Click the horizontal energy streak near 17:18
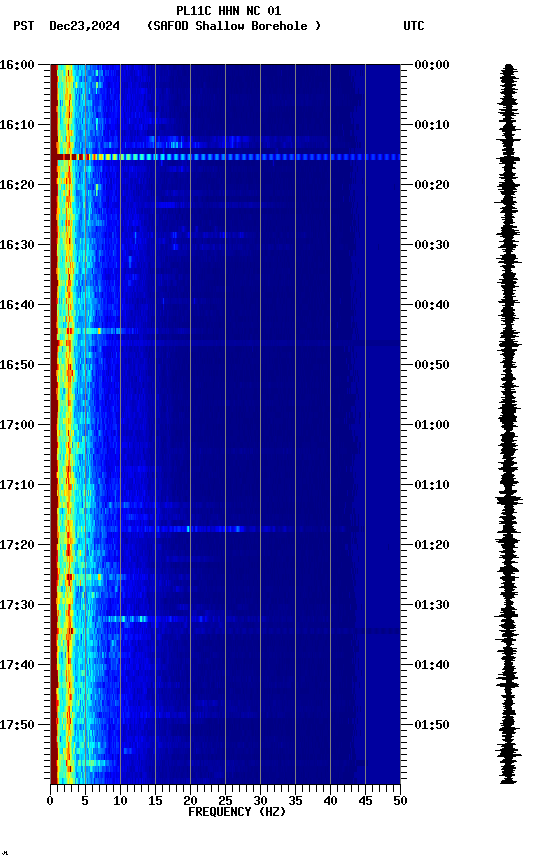This screenshot has width=552, height=864. [x=226, y=530]
